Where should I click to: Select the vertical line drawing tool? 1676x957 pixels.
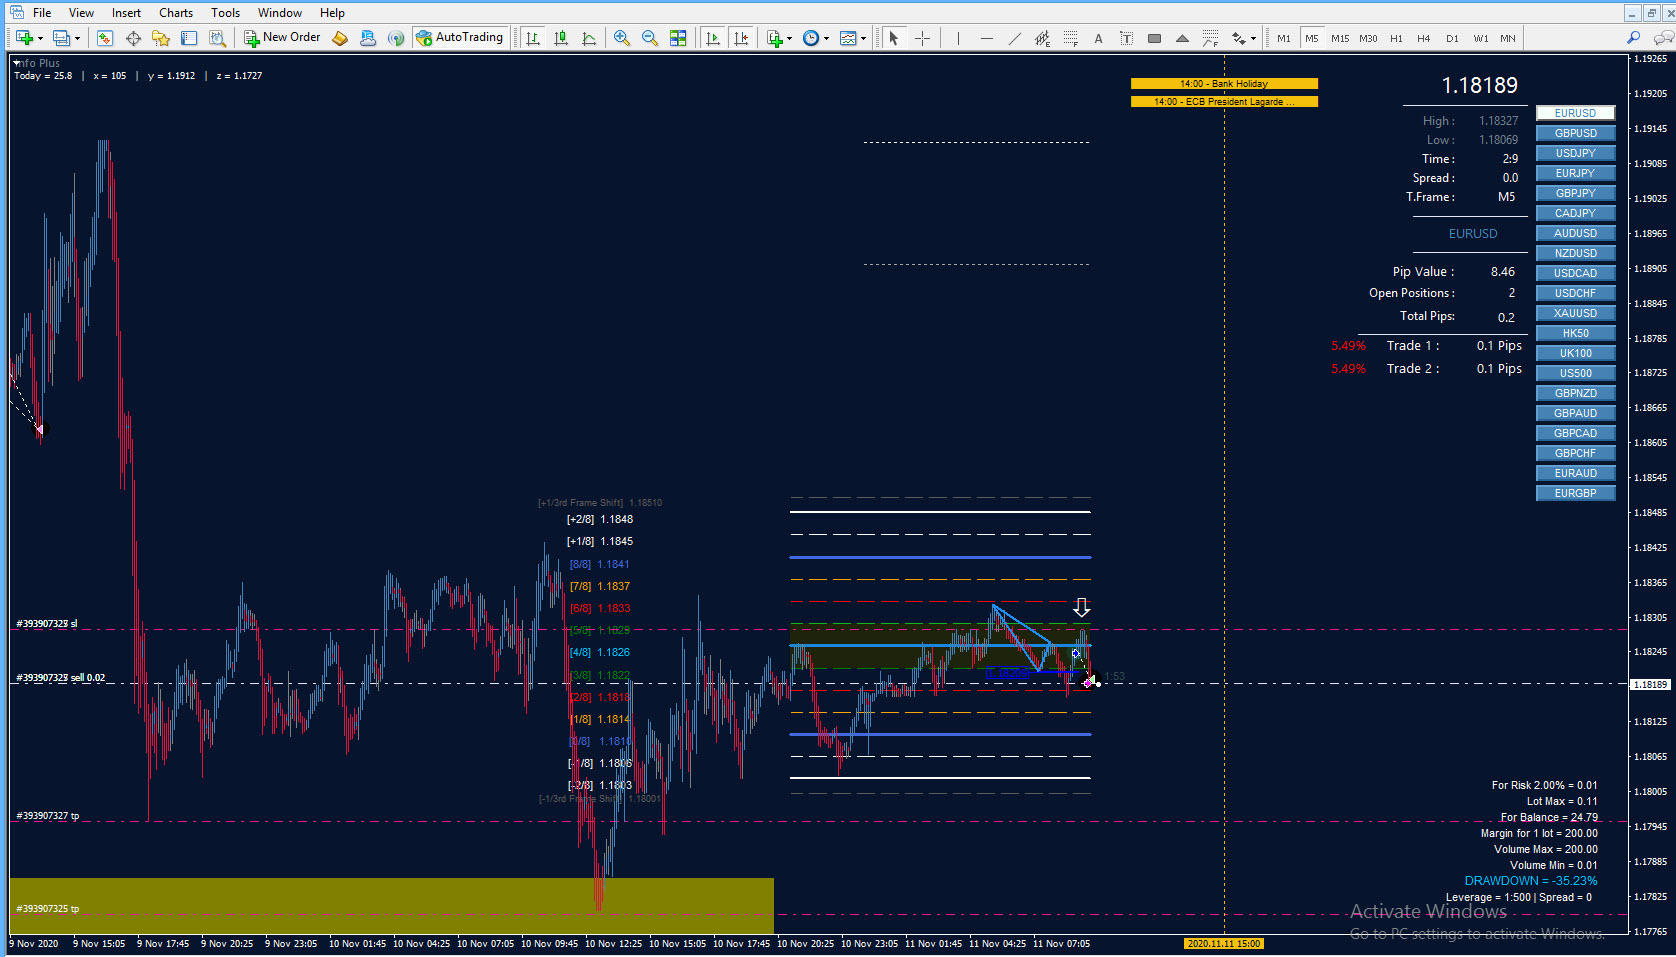click(x=958, y=38)
